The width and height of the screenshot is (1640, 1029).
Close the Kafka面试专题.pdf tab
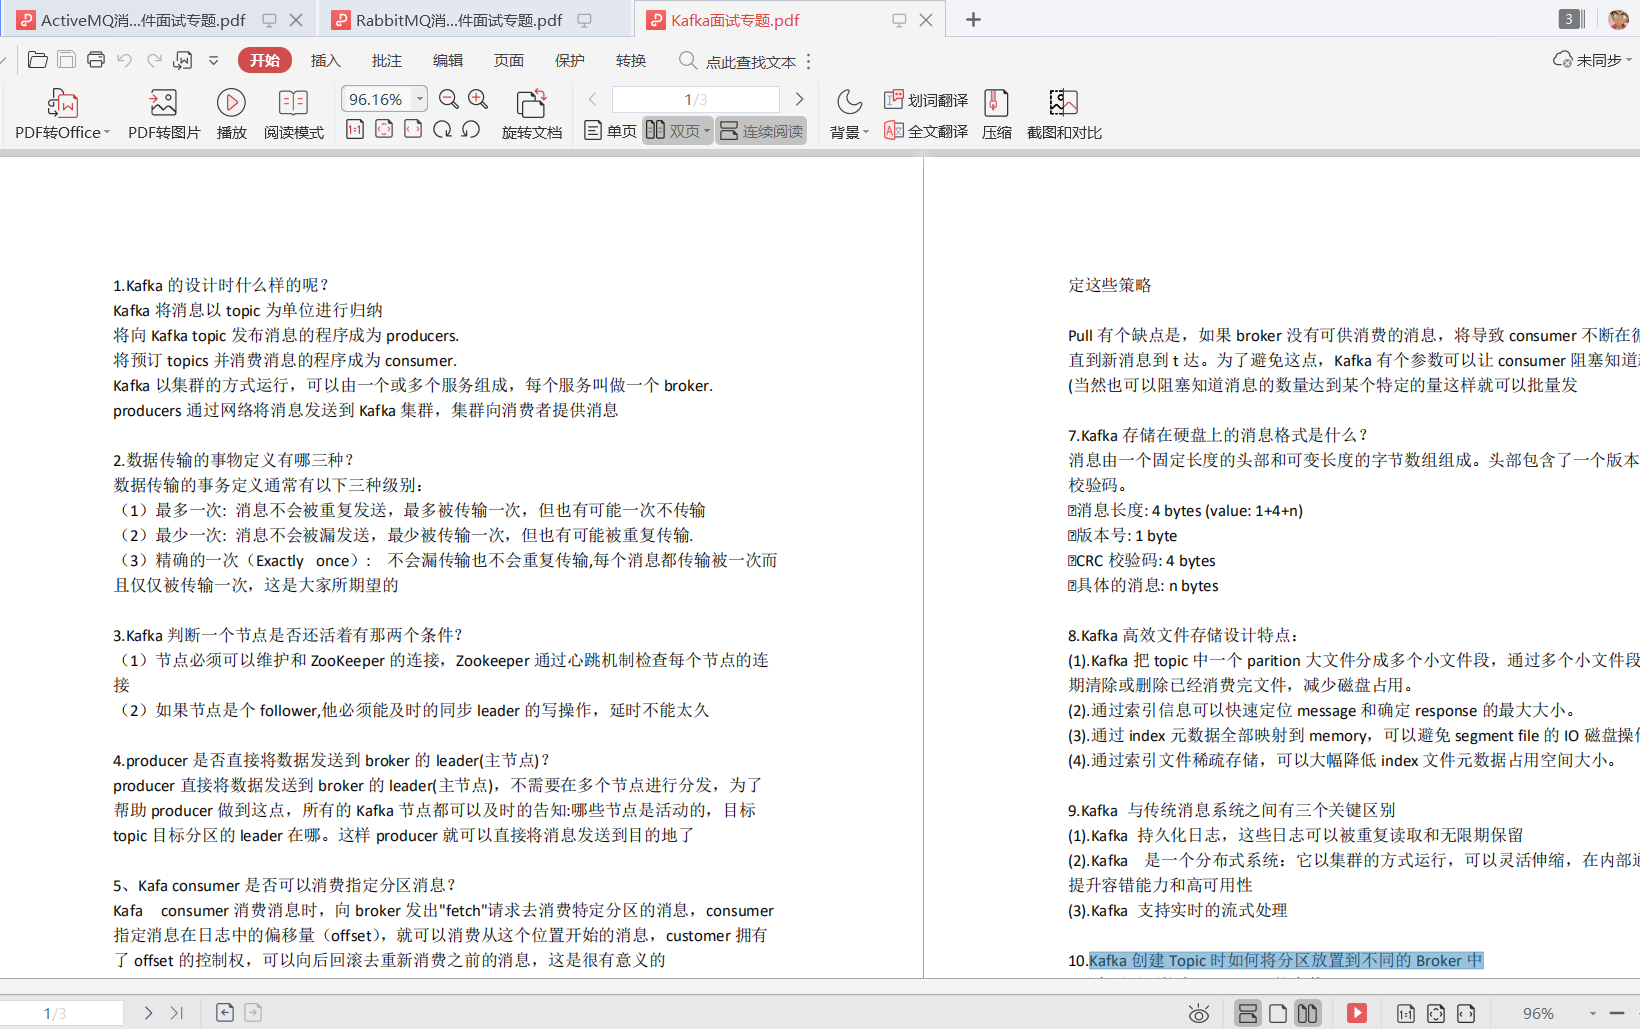click(x=926, y=20)
